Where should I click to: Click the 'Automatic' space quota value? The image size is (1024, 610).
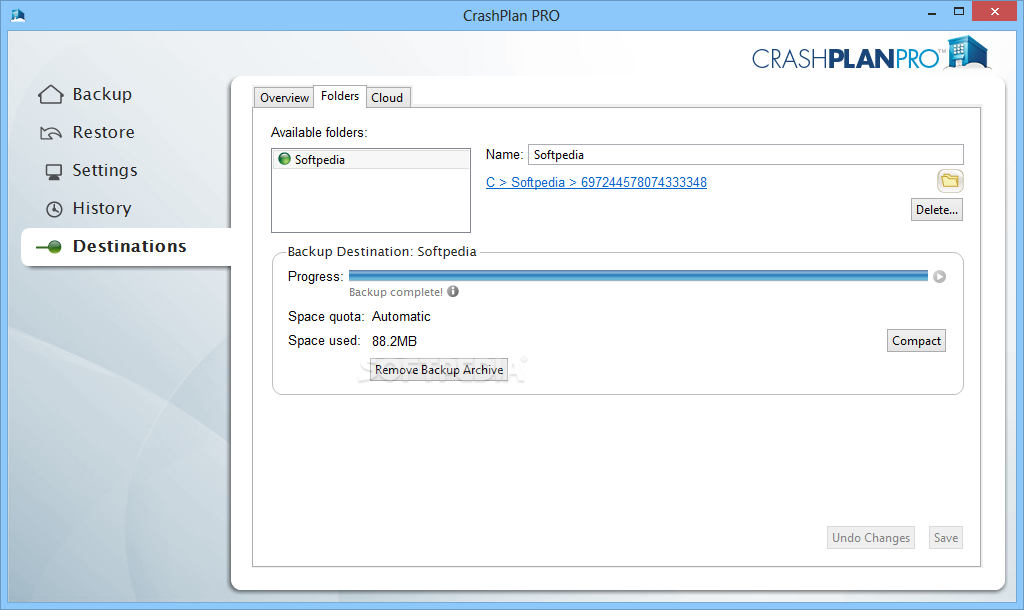[401, 317]
